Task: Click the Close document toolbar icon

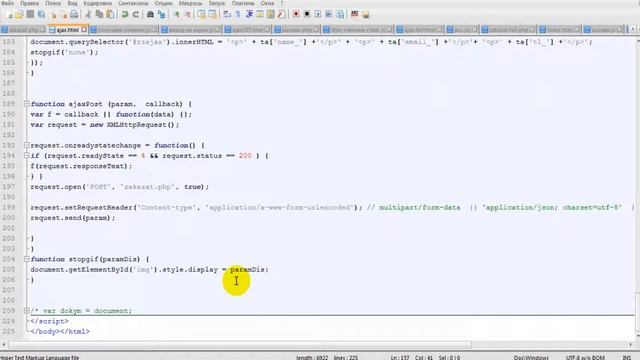Action: (53, 15)
